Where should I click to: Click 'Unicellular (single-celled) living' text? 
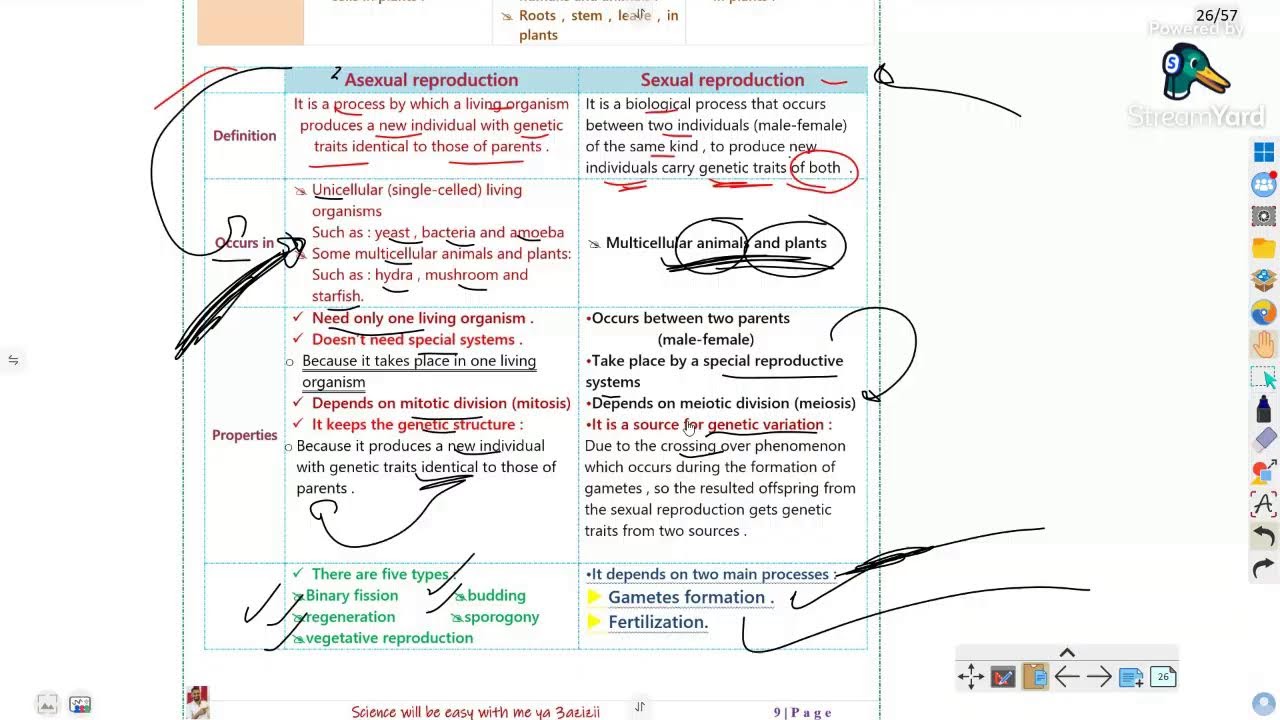click(417, 190)
